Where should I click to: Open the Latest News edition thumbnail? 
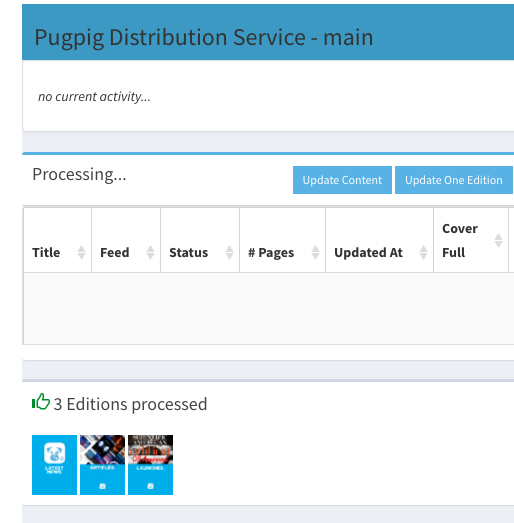point(54,465)
